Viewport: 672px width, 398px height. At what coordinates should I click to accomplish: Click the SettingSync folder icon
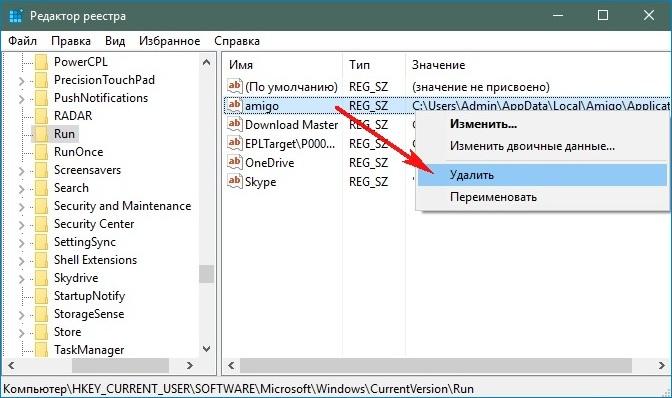click(41, 242)
